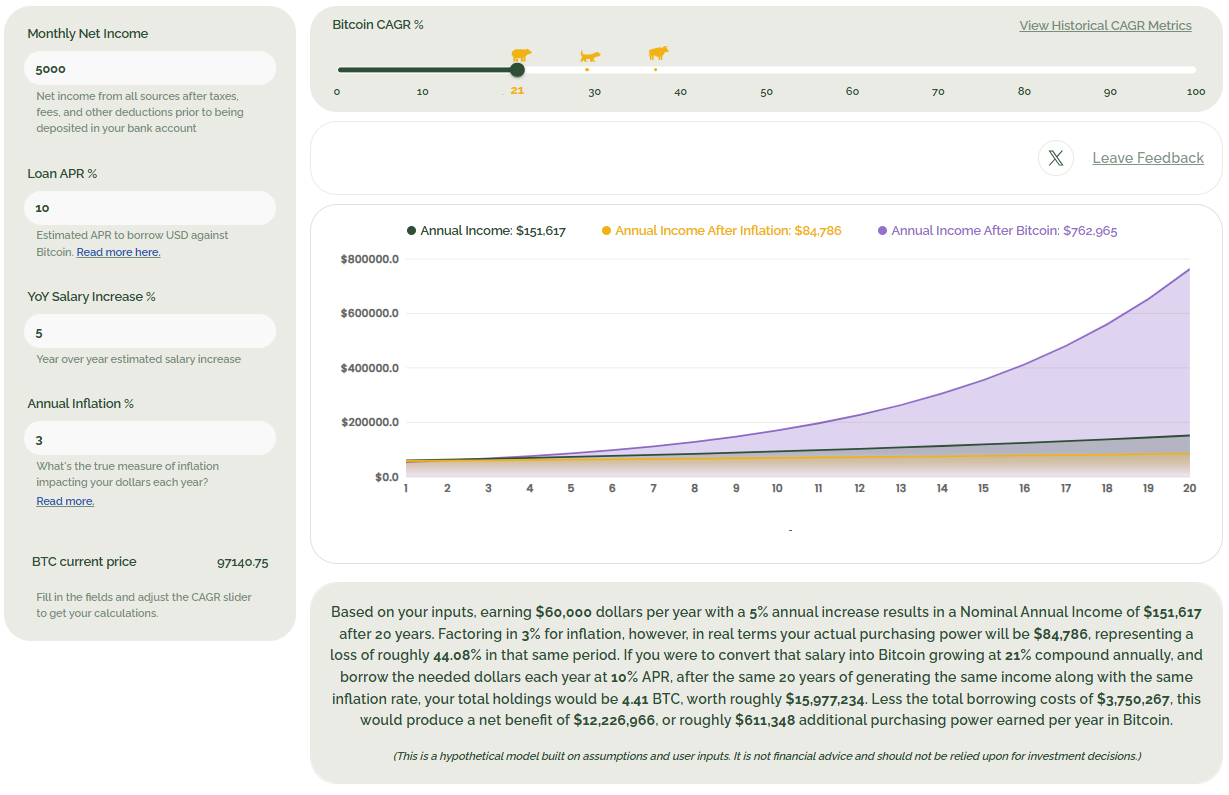Click the $400000.0 y-axis label

coord(370,368)
